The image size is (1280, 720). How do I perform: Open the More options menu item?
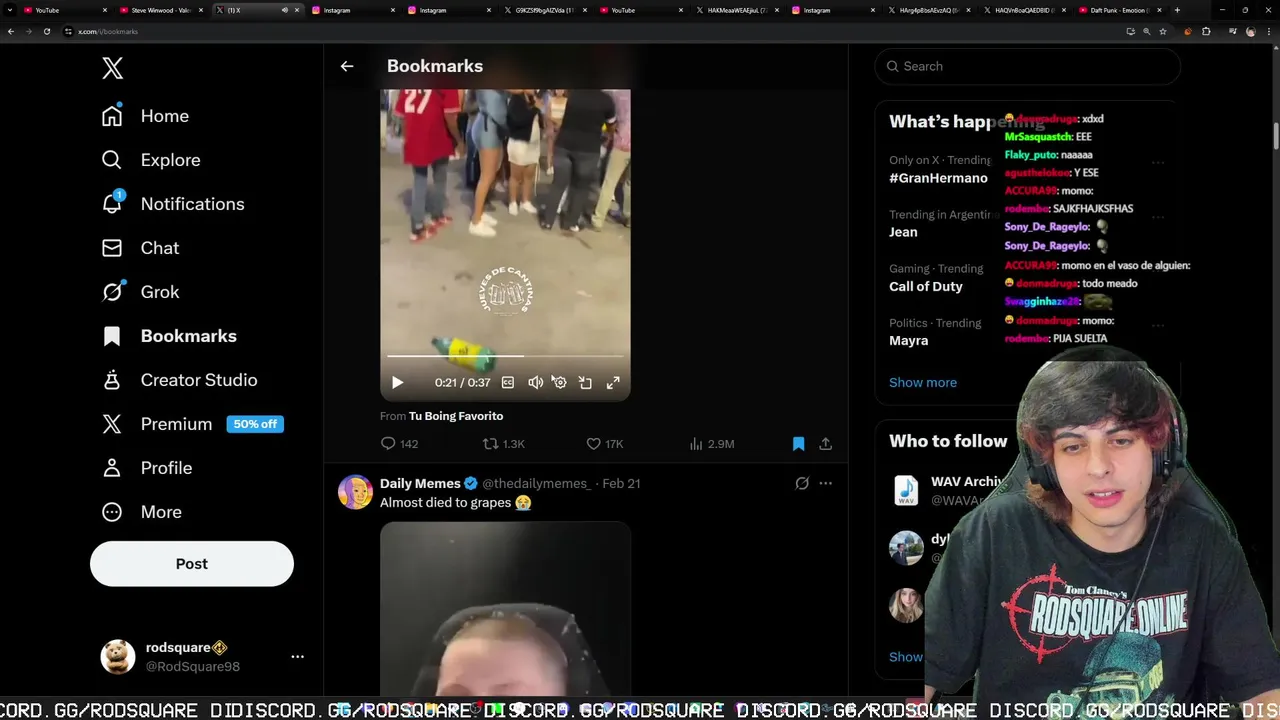point(141,512)
